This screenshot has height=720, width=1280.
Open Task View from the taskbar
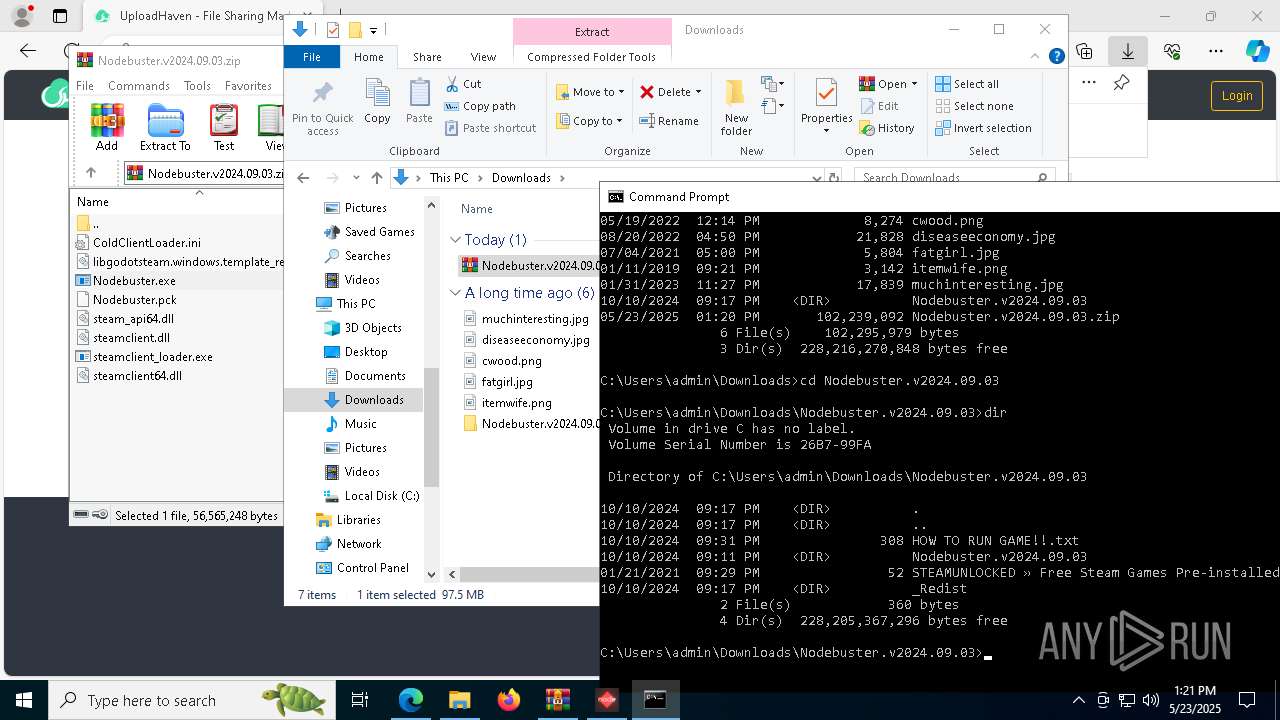(360, 700)
